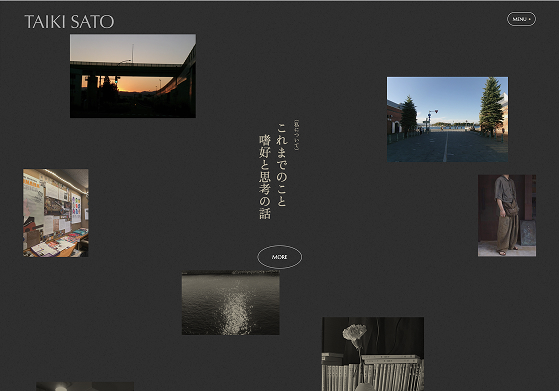Click the vertical heading これまでのこと

[282, 165]
